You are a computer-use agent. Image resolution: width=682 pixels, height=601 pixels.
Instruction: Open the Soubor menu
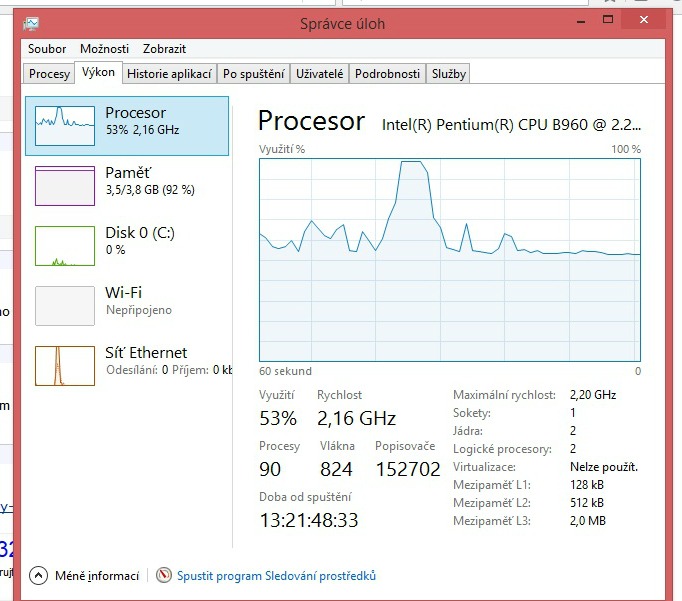coord(47,49)
